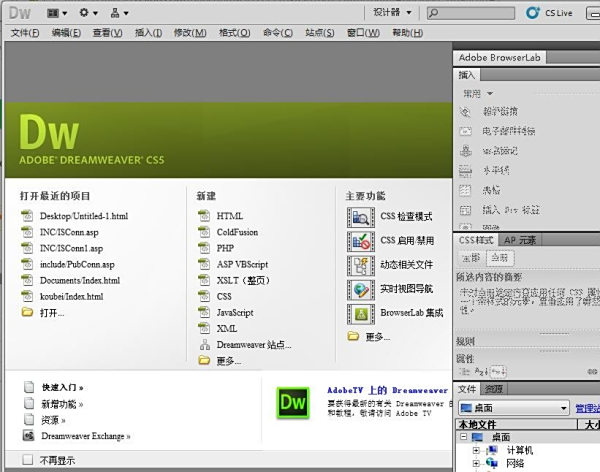Click the CSS 检查模式 feature icon
The width and height of the screenshot is (600, 472).
pyautogui.click(x=360, y=217)
